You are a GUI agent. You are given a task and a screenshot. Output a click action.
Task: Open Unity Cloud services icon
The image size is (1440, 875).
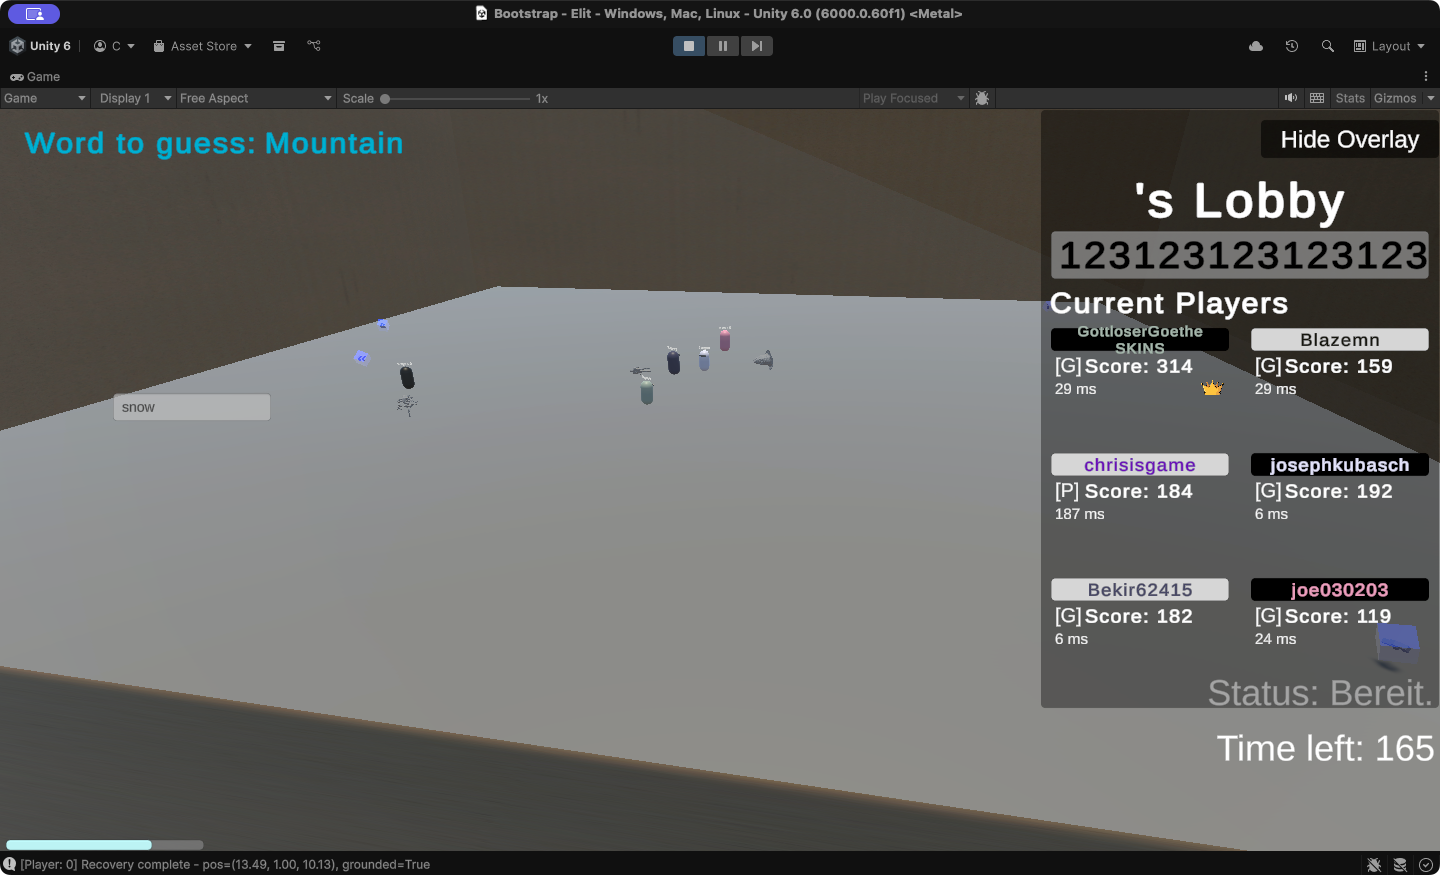pyautogui.click(x=1256, y=46)
